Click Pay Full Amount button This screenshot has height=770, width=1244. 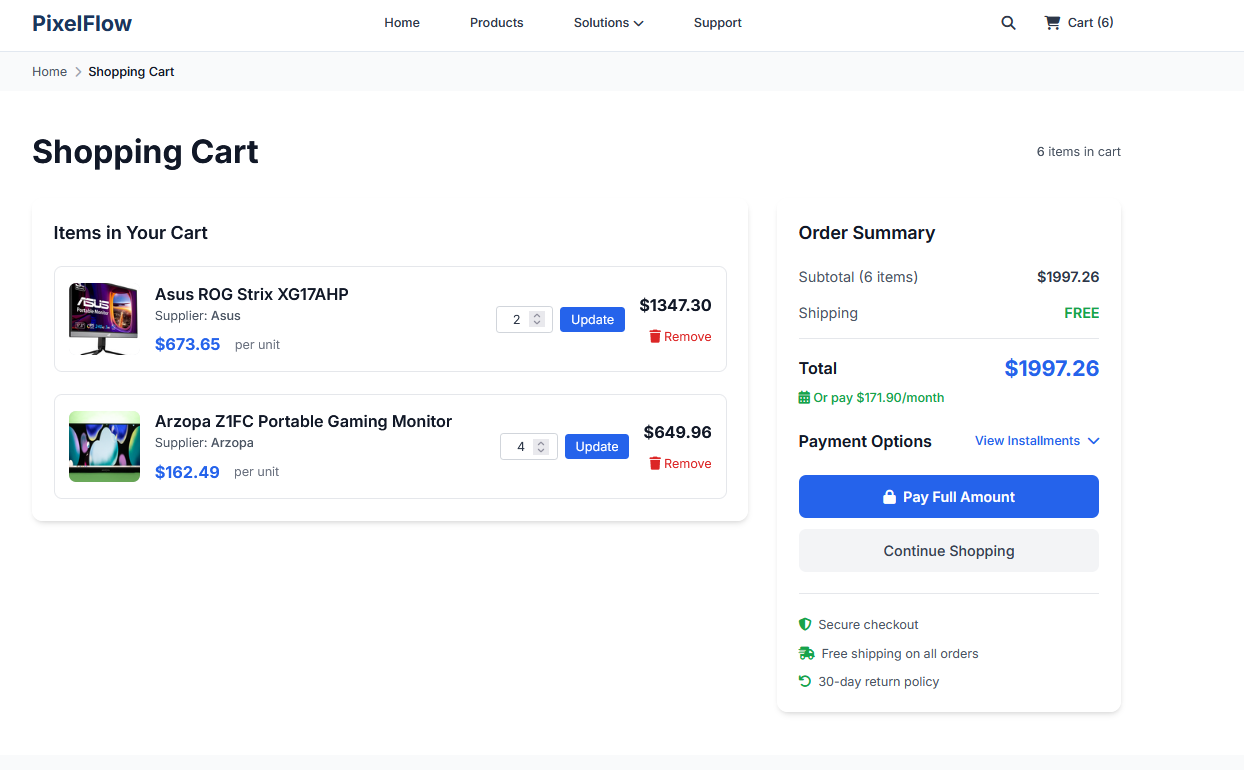click(x=949, y=497)
